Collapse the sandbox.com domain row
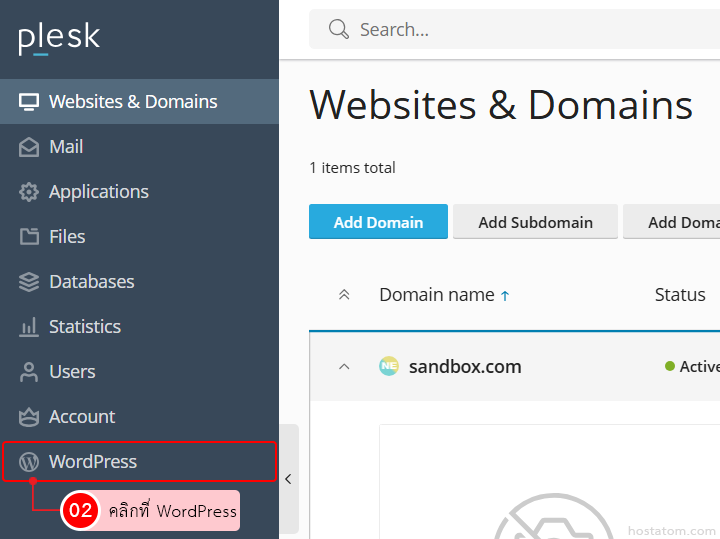This screenshot has width=720, height=539. (344, 367)
